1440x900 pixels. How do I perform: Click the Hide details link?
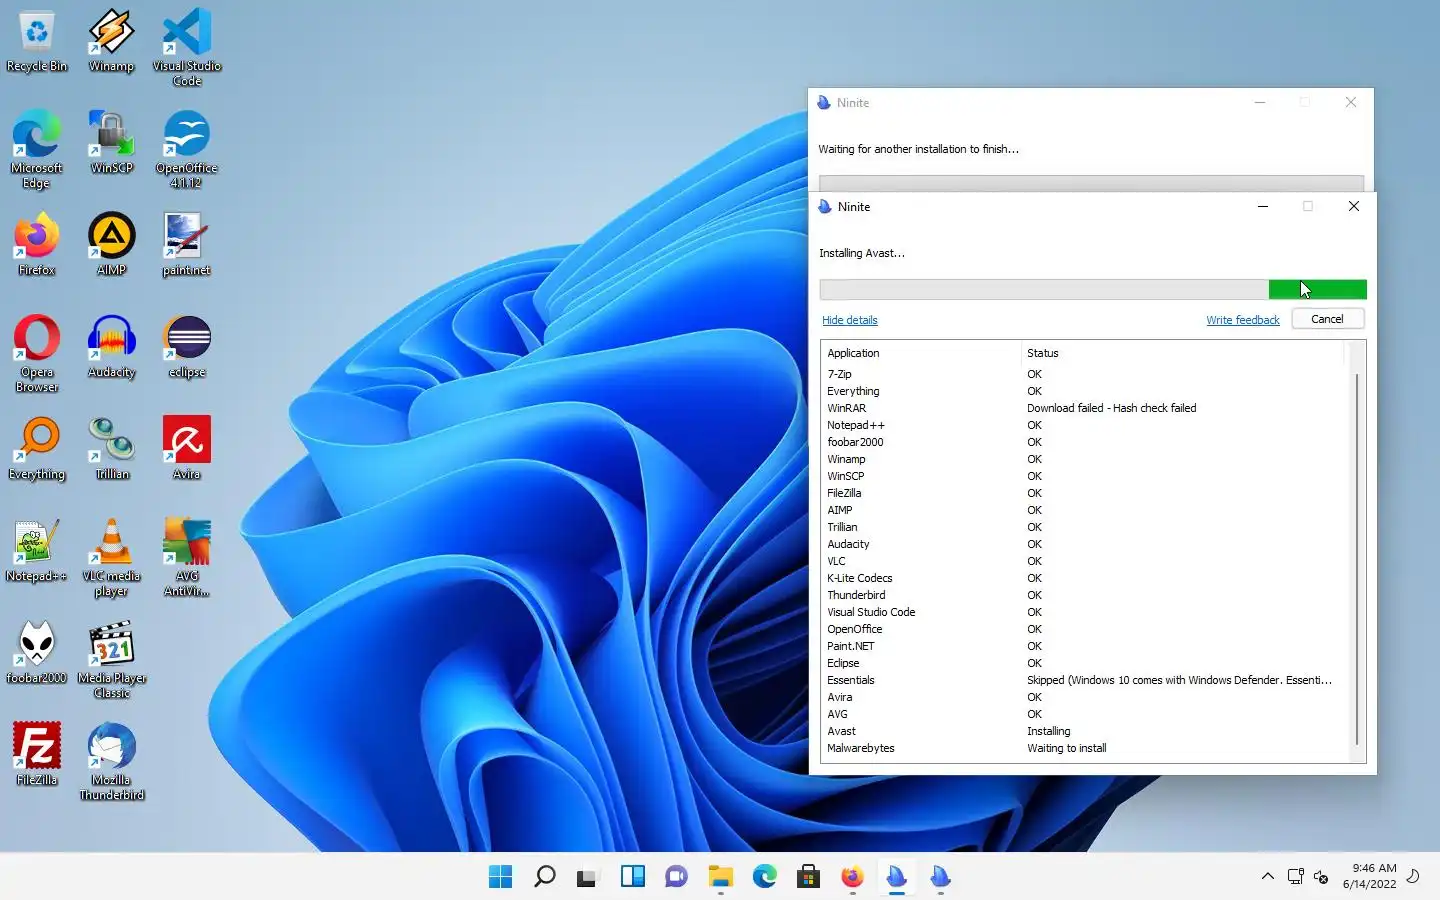tap(849, 320)
